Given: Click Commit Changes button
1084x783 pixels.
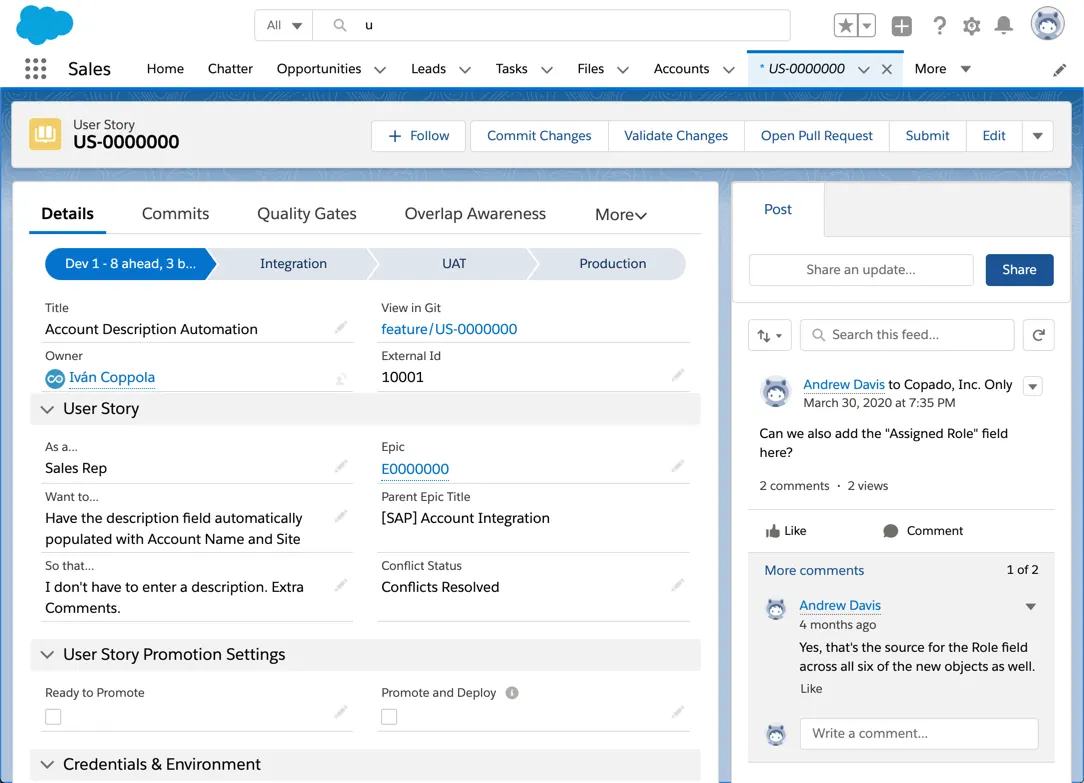Looking at the screenshot, I should (539, 136).
